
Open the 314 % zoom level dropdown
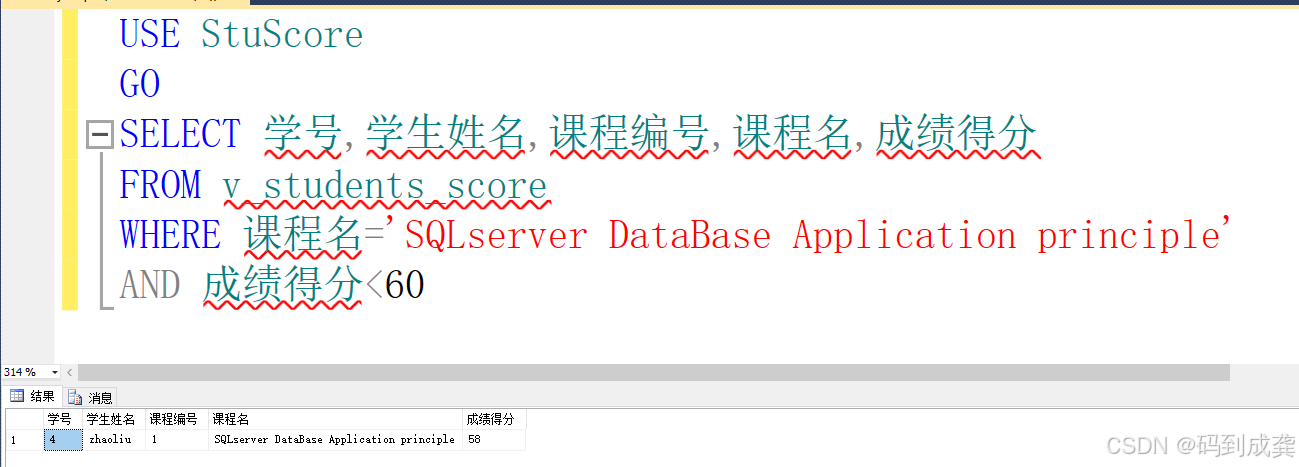(x=54, y=372)
